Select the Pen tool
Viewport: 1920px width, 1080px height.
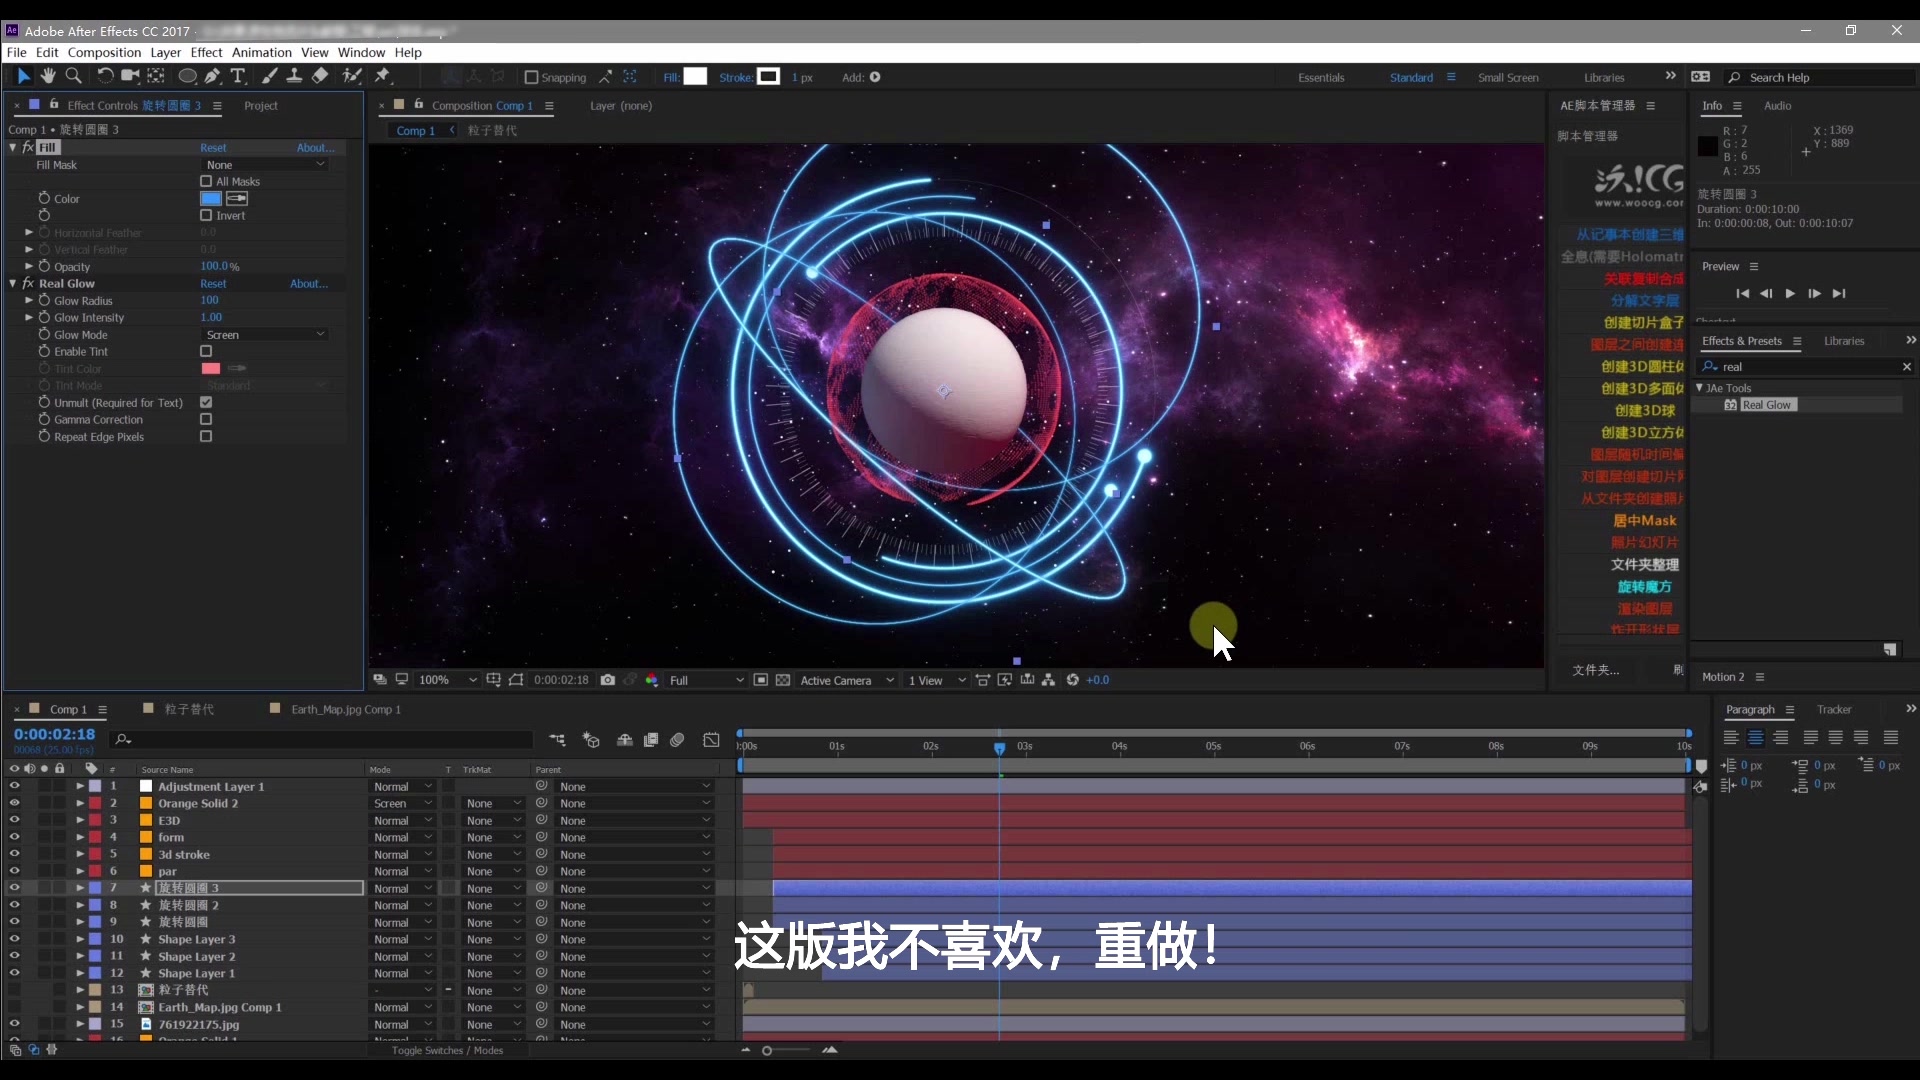coord(212,76)
